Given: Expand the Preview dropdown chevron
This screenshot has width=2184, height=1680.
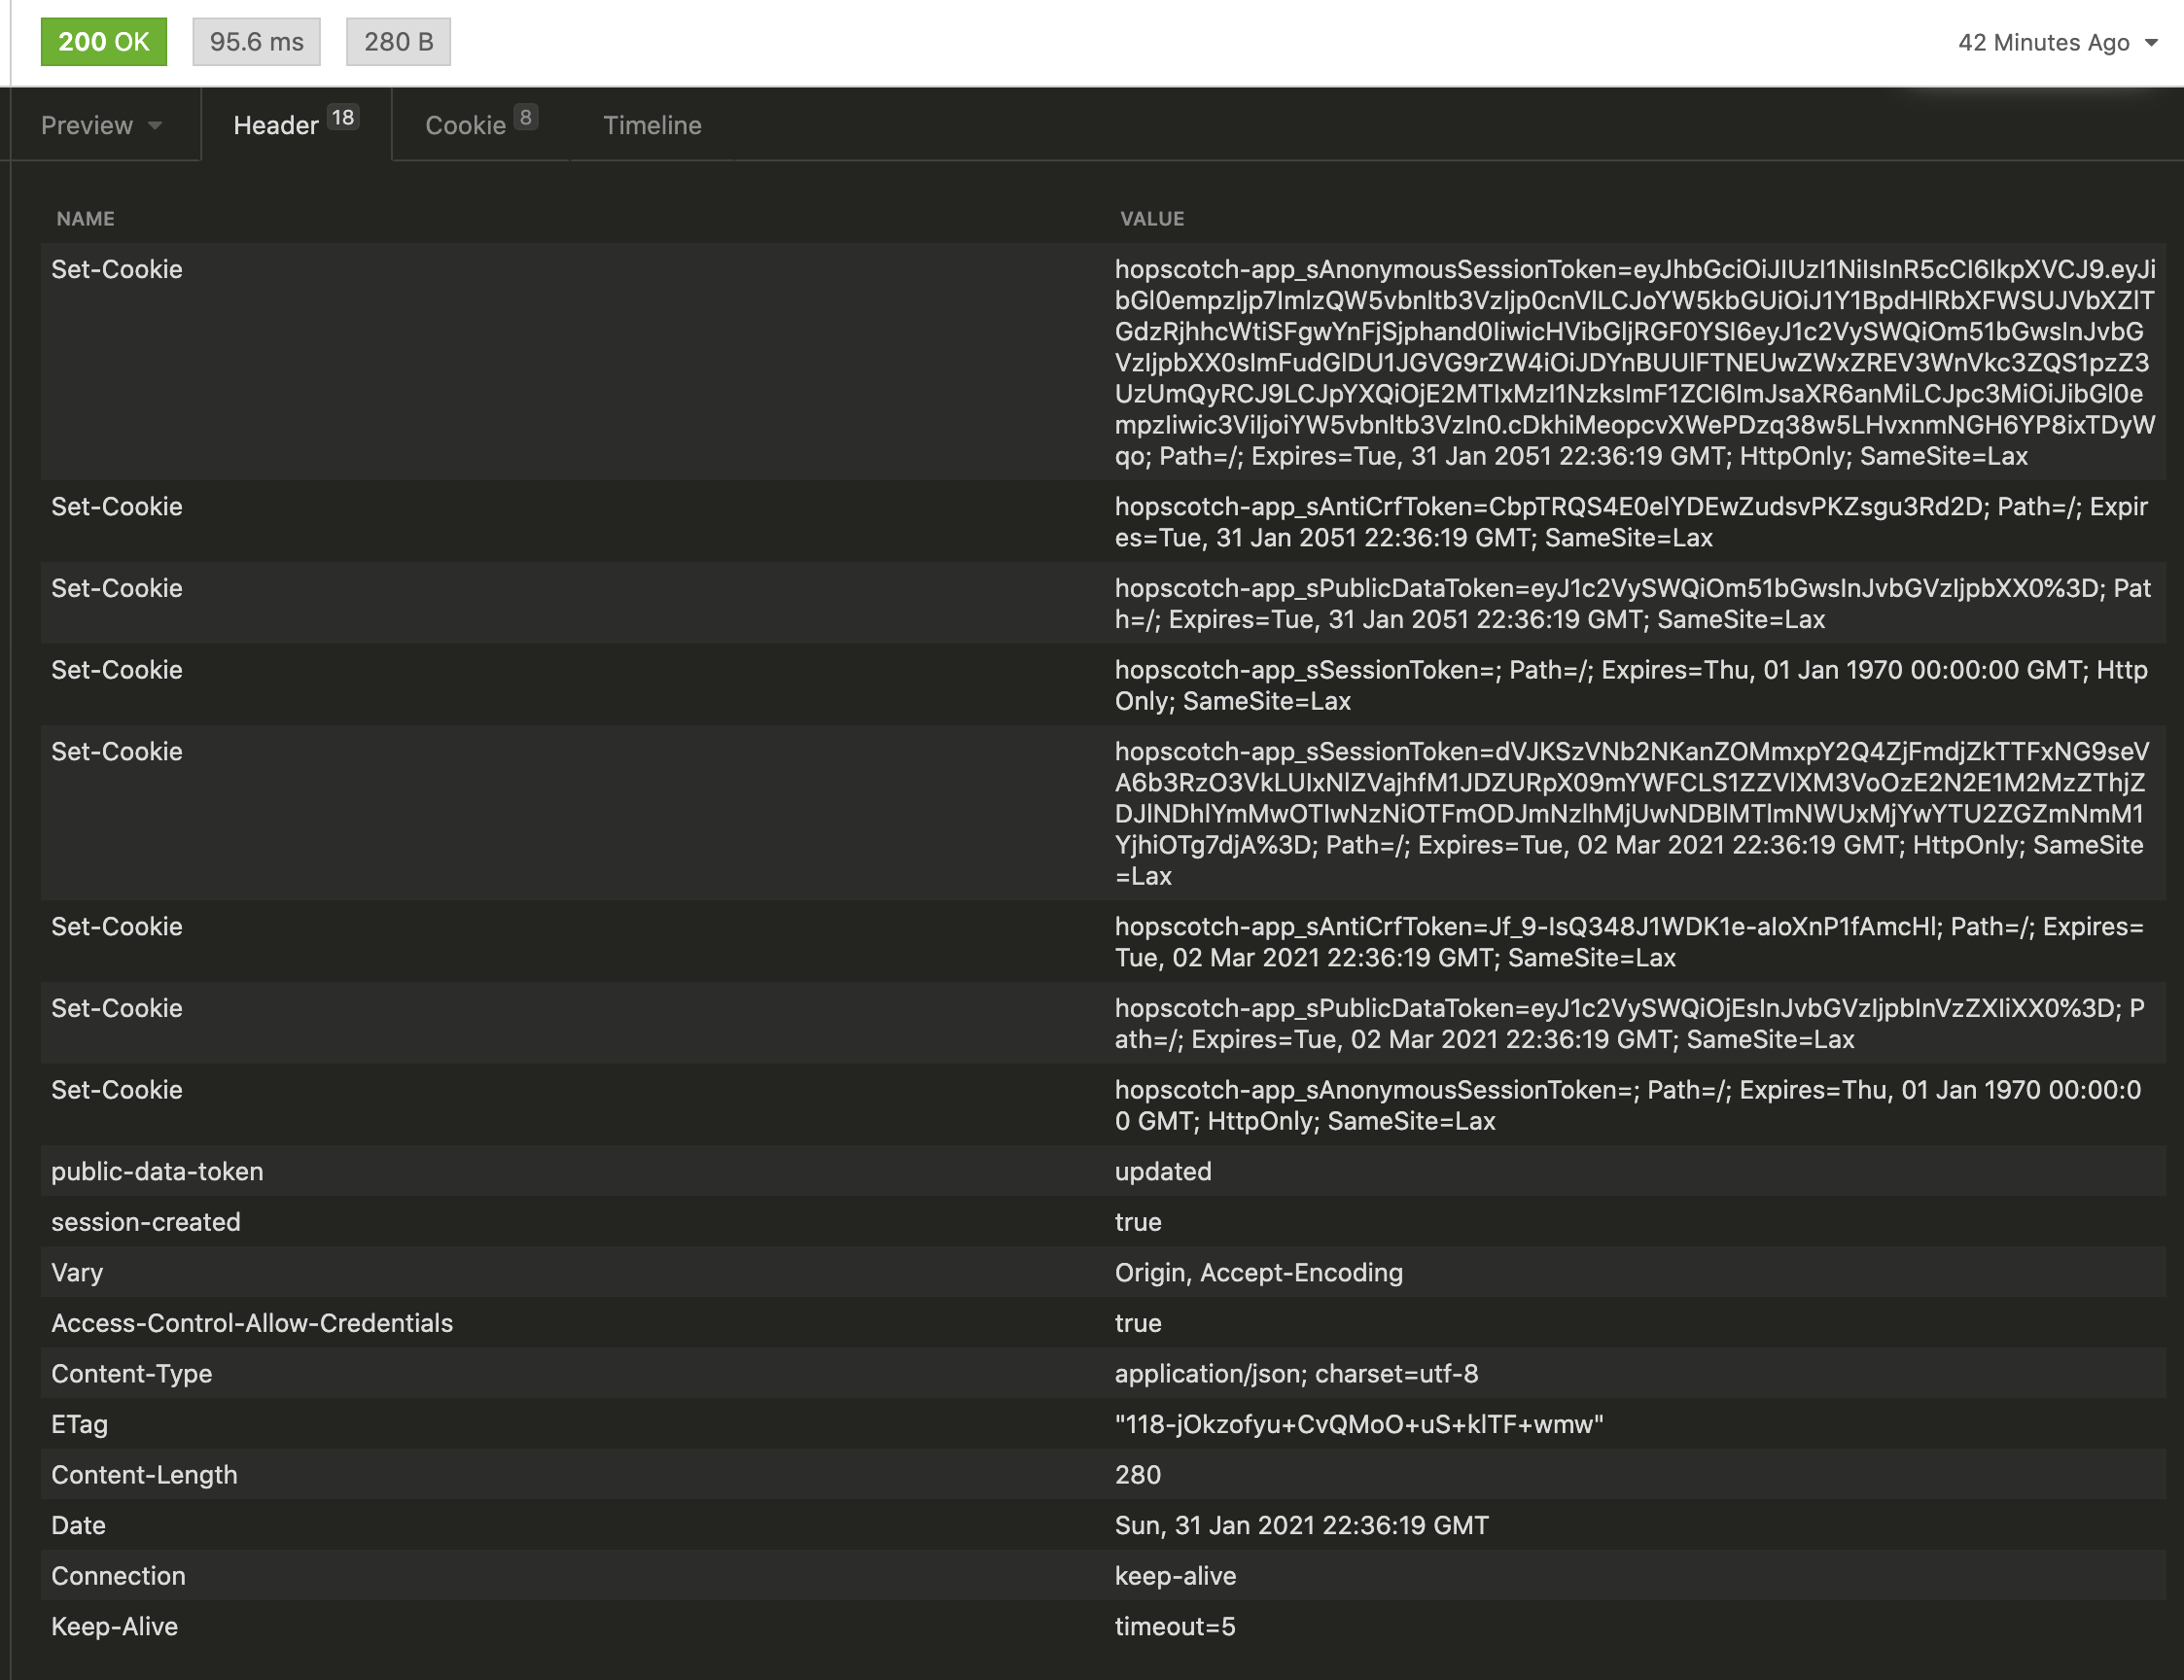Looking at the screenshot, I should pyautogui.click(x=156, y=127).
